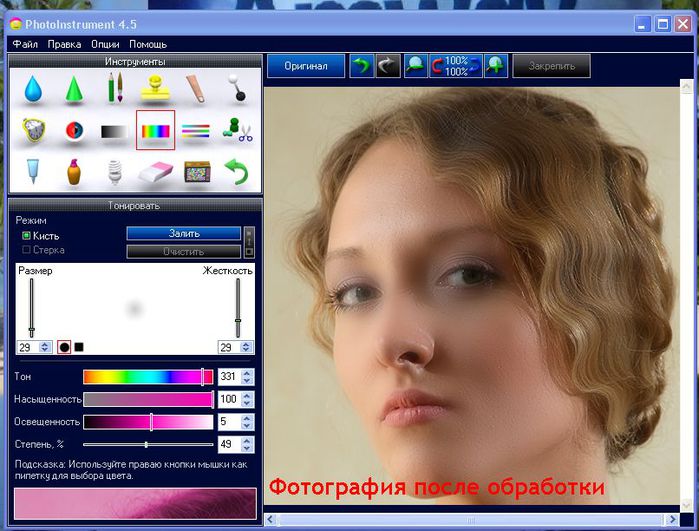This screenshot has height=531, width=699.
Task: Open the Опции menu
Action: [x=105, y=44]
